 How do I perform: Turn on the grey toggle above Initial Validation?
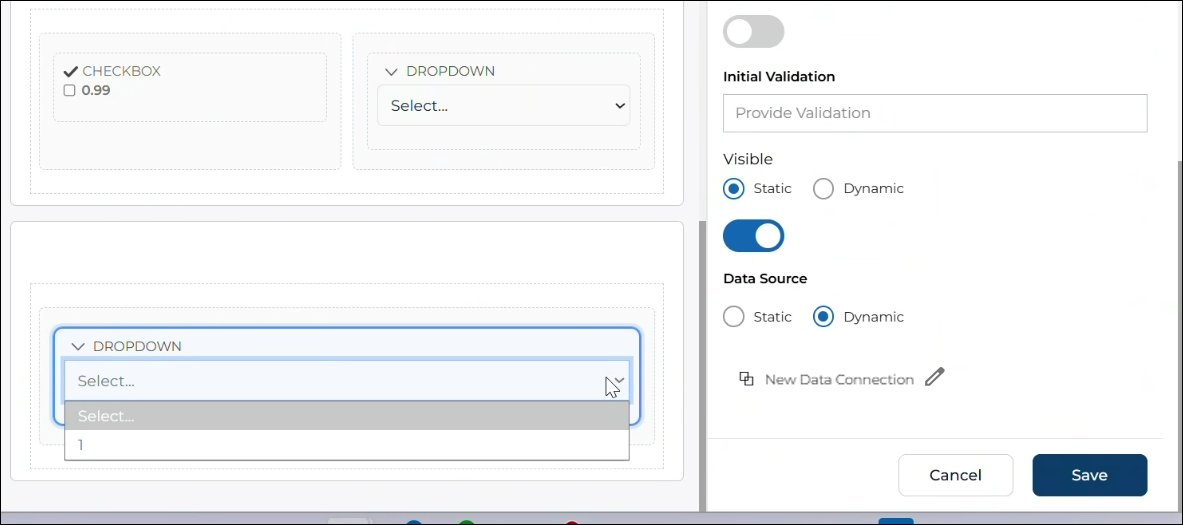click(x=754, y=32)
